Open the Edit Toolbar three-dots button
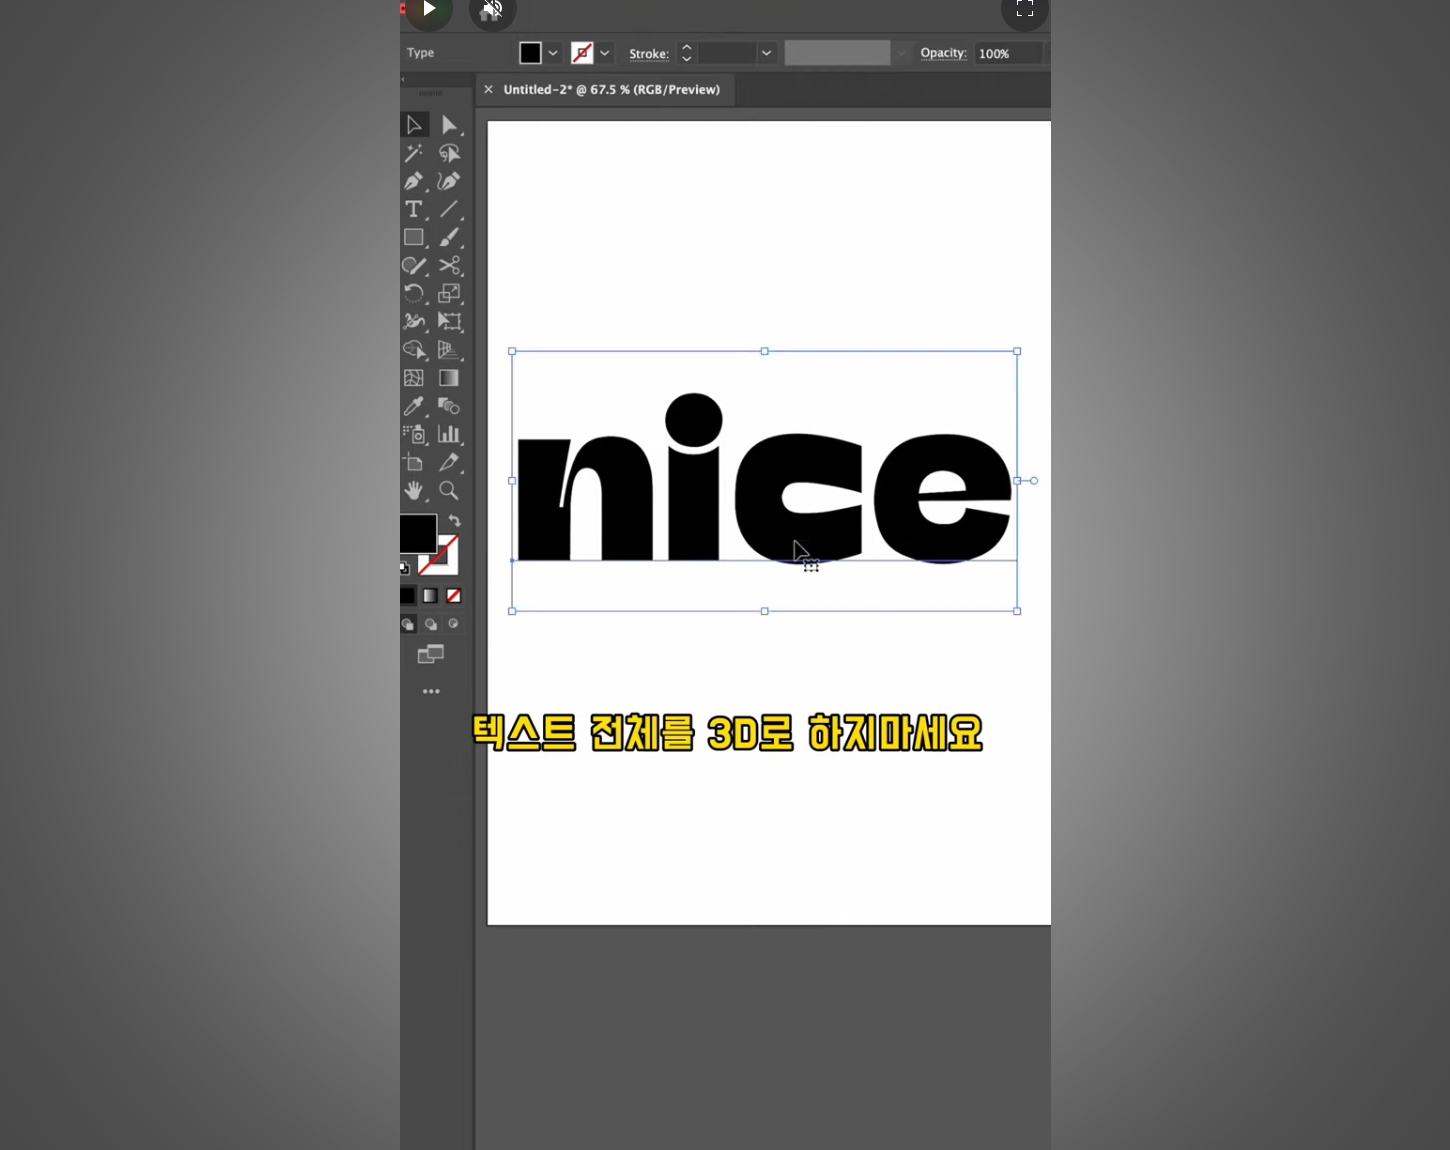Image resolution: width=1450 pixels, height=1150 pixels. [431, 692]
